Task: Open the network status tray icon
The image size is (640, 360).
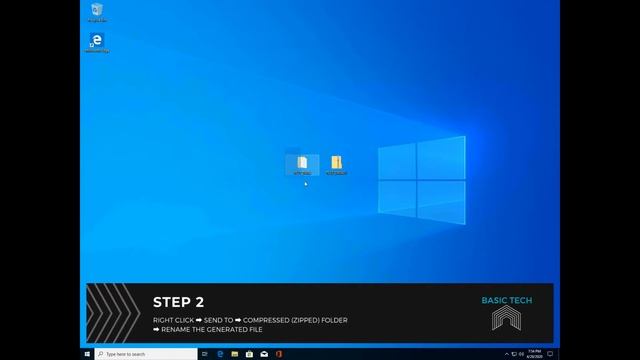Action: point(514,354)
